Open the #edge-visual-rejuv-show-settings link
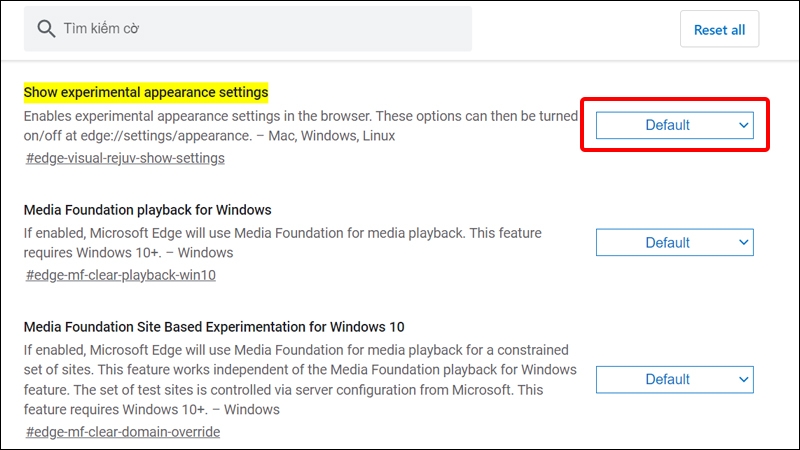 [125, 158]
